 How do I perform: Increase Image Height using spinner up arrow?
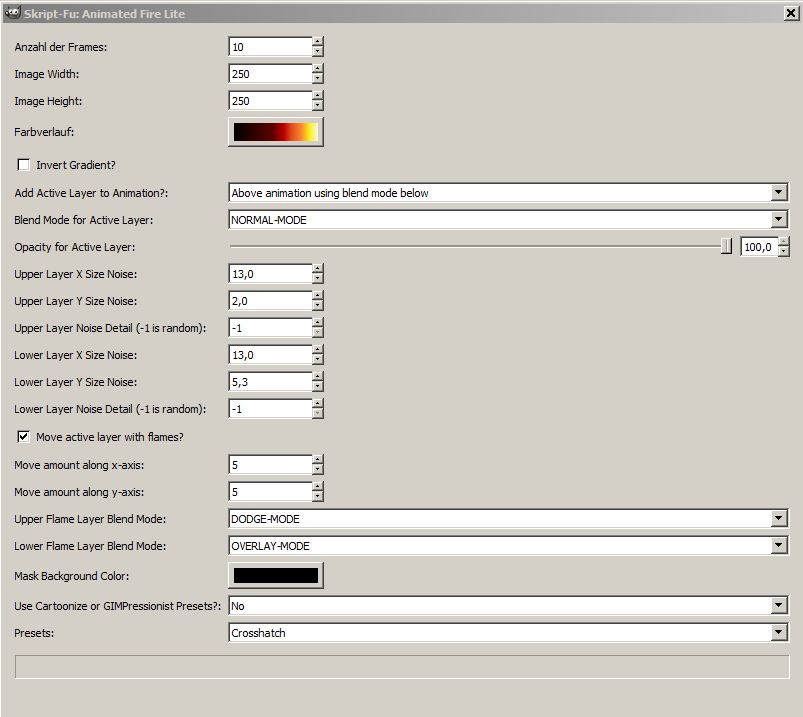318,96
